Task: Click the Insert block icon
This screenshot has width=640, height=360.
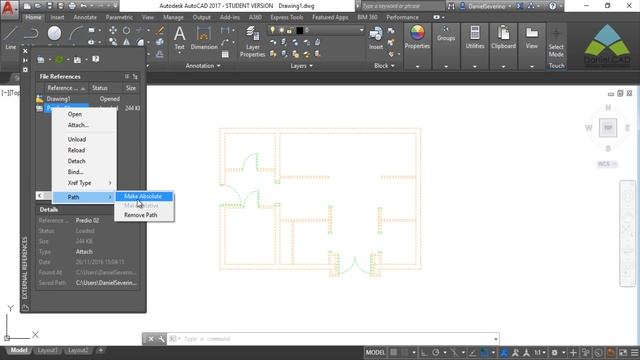Action: coord(376,38)
